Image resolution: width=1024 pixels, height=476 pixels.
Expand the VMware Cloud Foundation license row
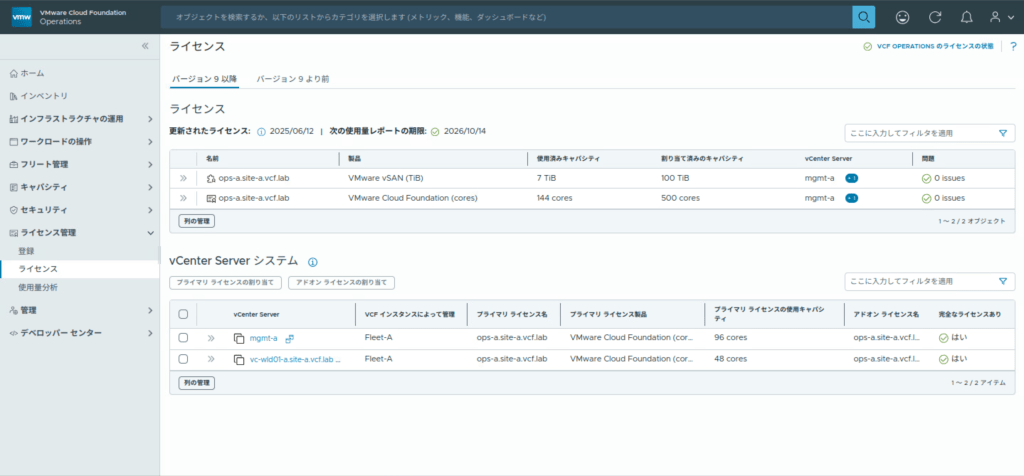pos(184,198)
